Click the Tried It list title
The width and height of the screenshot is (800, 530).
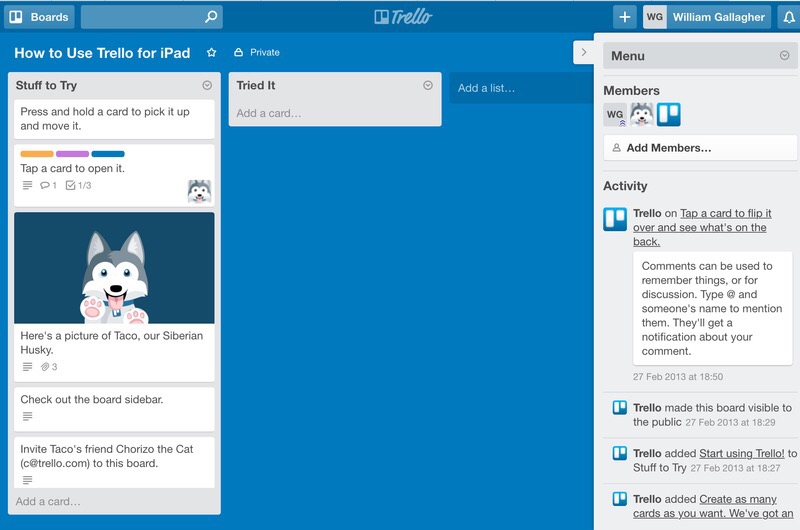(256, 85)
